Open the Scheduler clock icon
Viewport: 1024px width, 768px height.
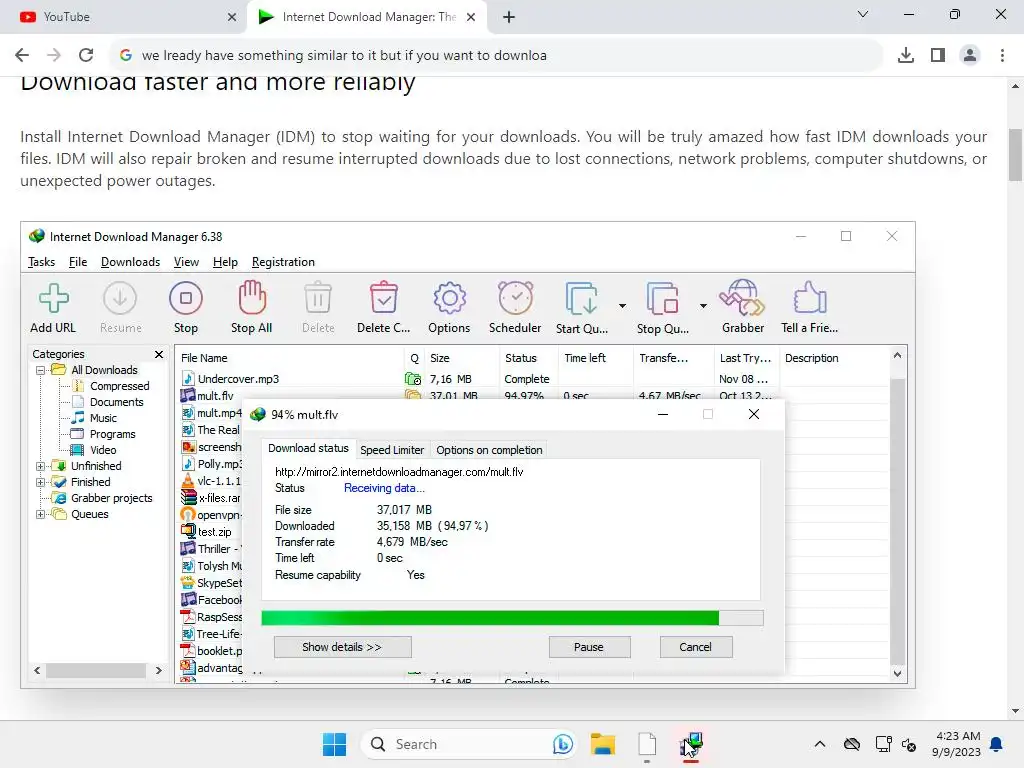tap(515, 298)
